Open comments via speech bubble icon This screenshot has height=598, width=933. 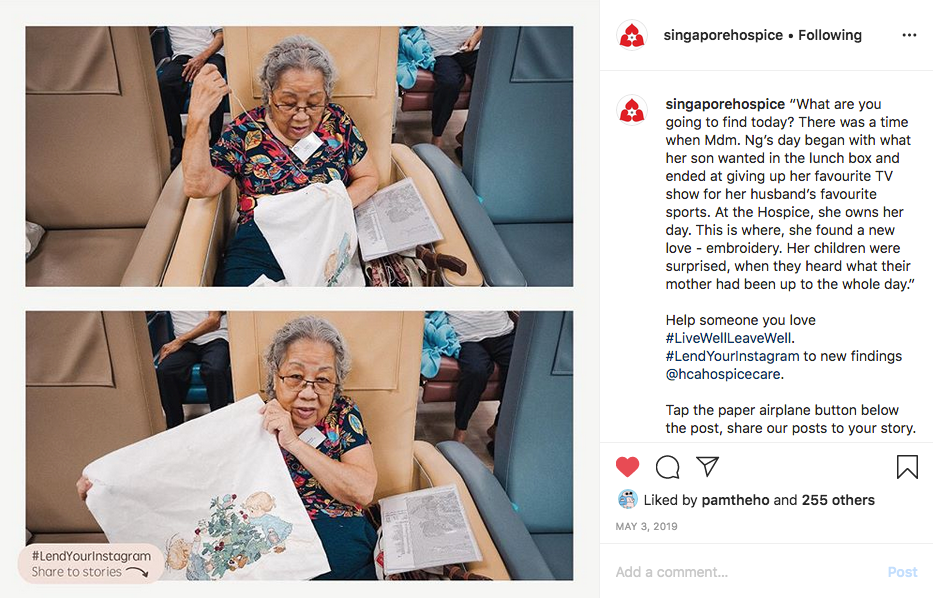[668, 467]
